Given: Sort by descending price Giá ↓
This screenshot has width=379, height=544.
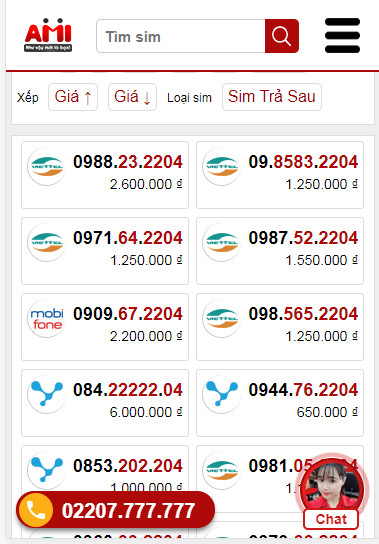Looking at the screenshot, I should pos(132,97).
